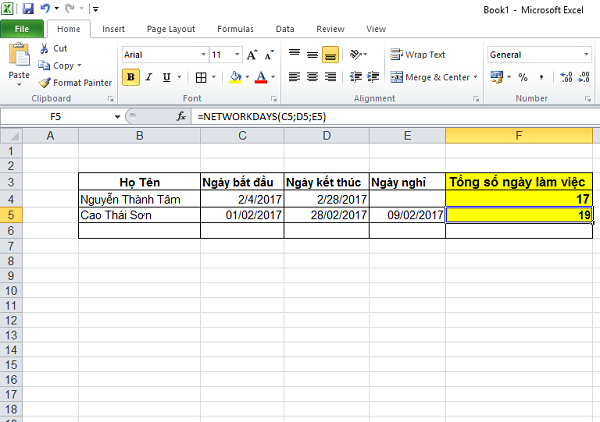
Task: Open the green File button
Action: click(x=22, y=29)
